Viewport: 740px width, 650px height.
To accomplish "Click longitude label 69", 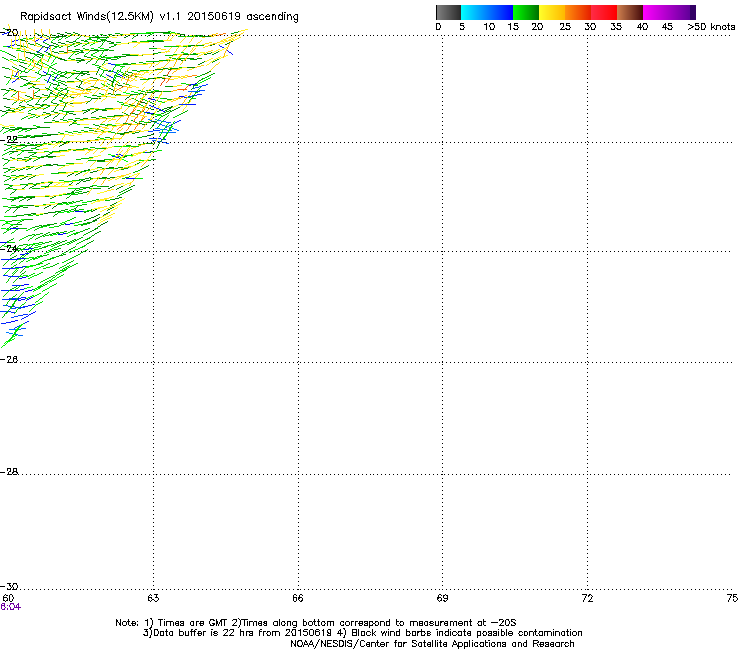I will point(442,598).
